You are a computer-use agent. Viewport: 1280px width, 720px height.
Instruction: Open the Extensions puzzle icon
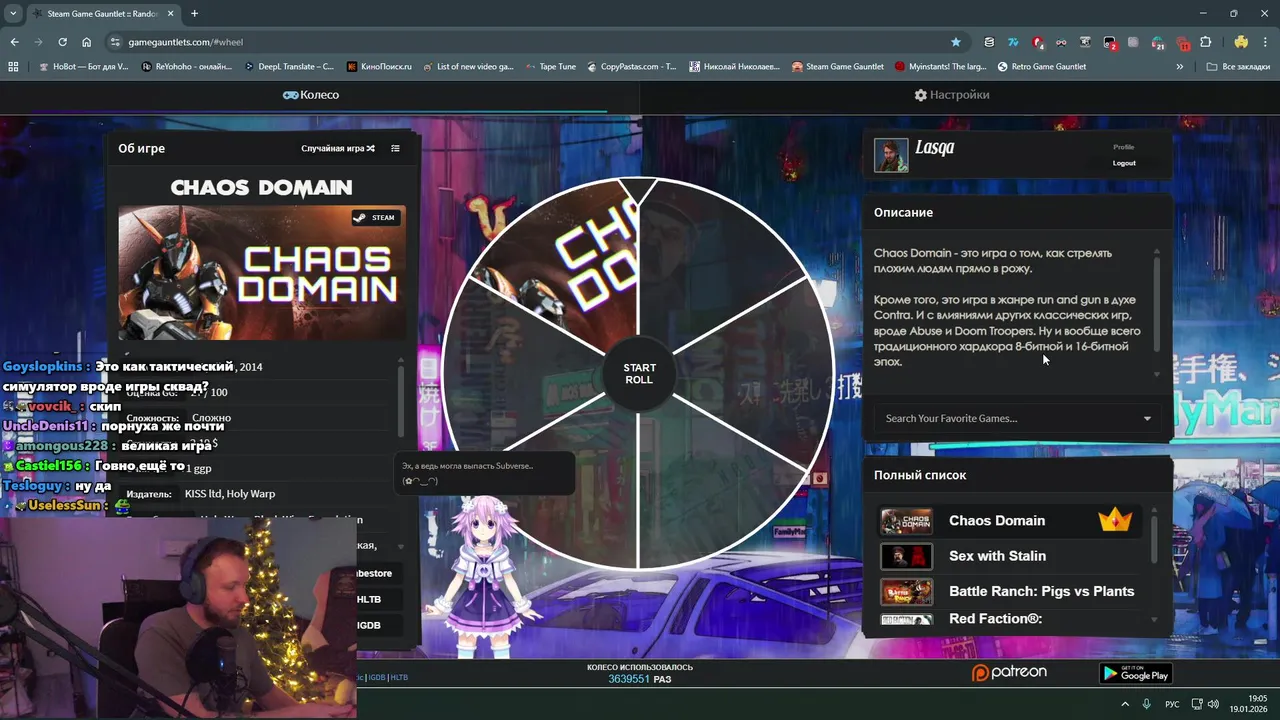[1205, 42]
